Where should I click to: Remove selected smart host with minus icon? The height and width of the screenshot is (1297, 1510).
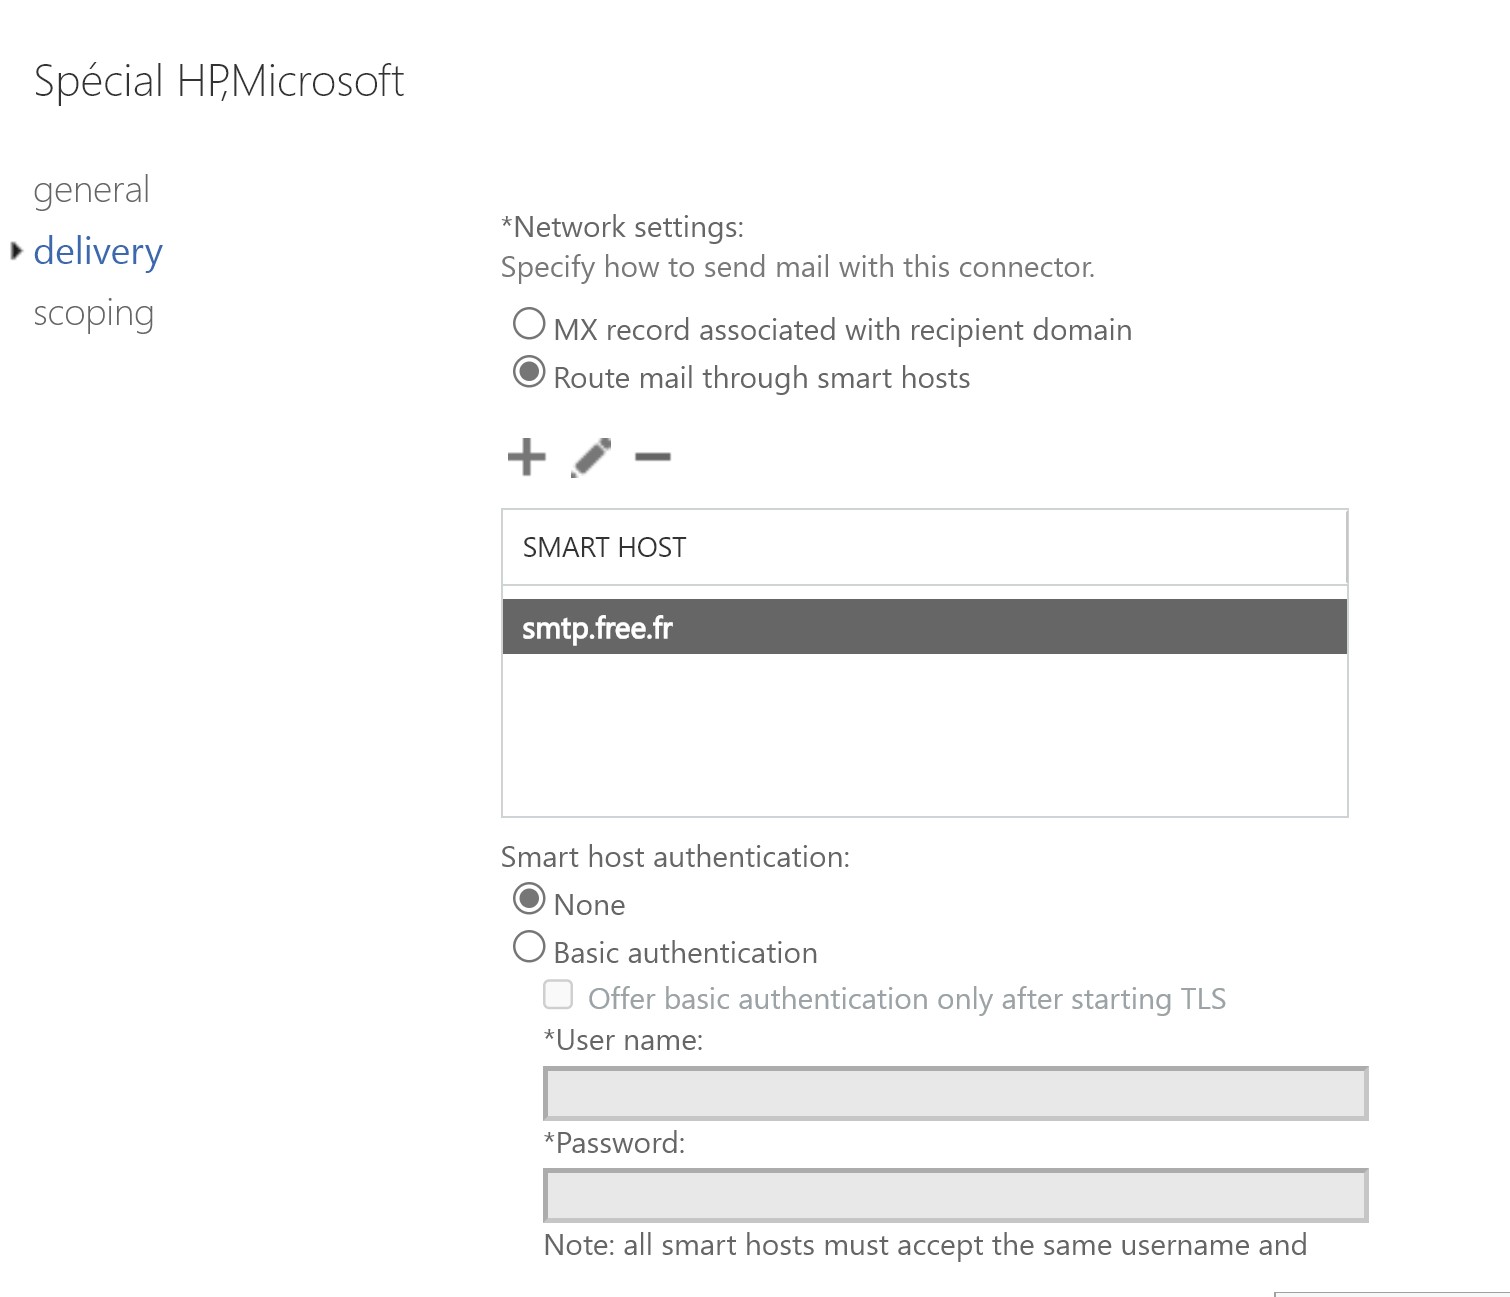[x=653, y=457]
